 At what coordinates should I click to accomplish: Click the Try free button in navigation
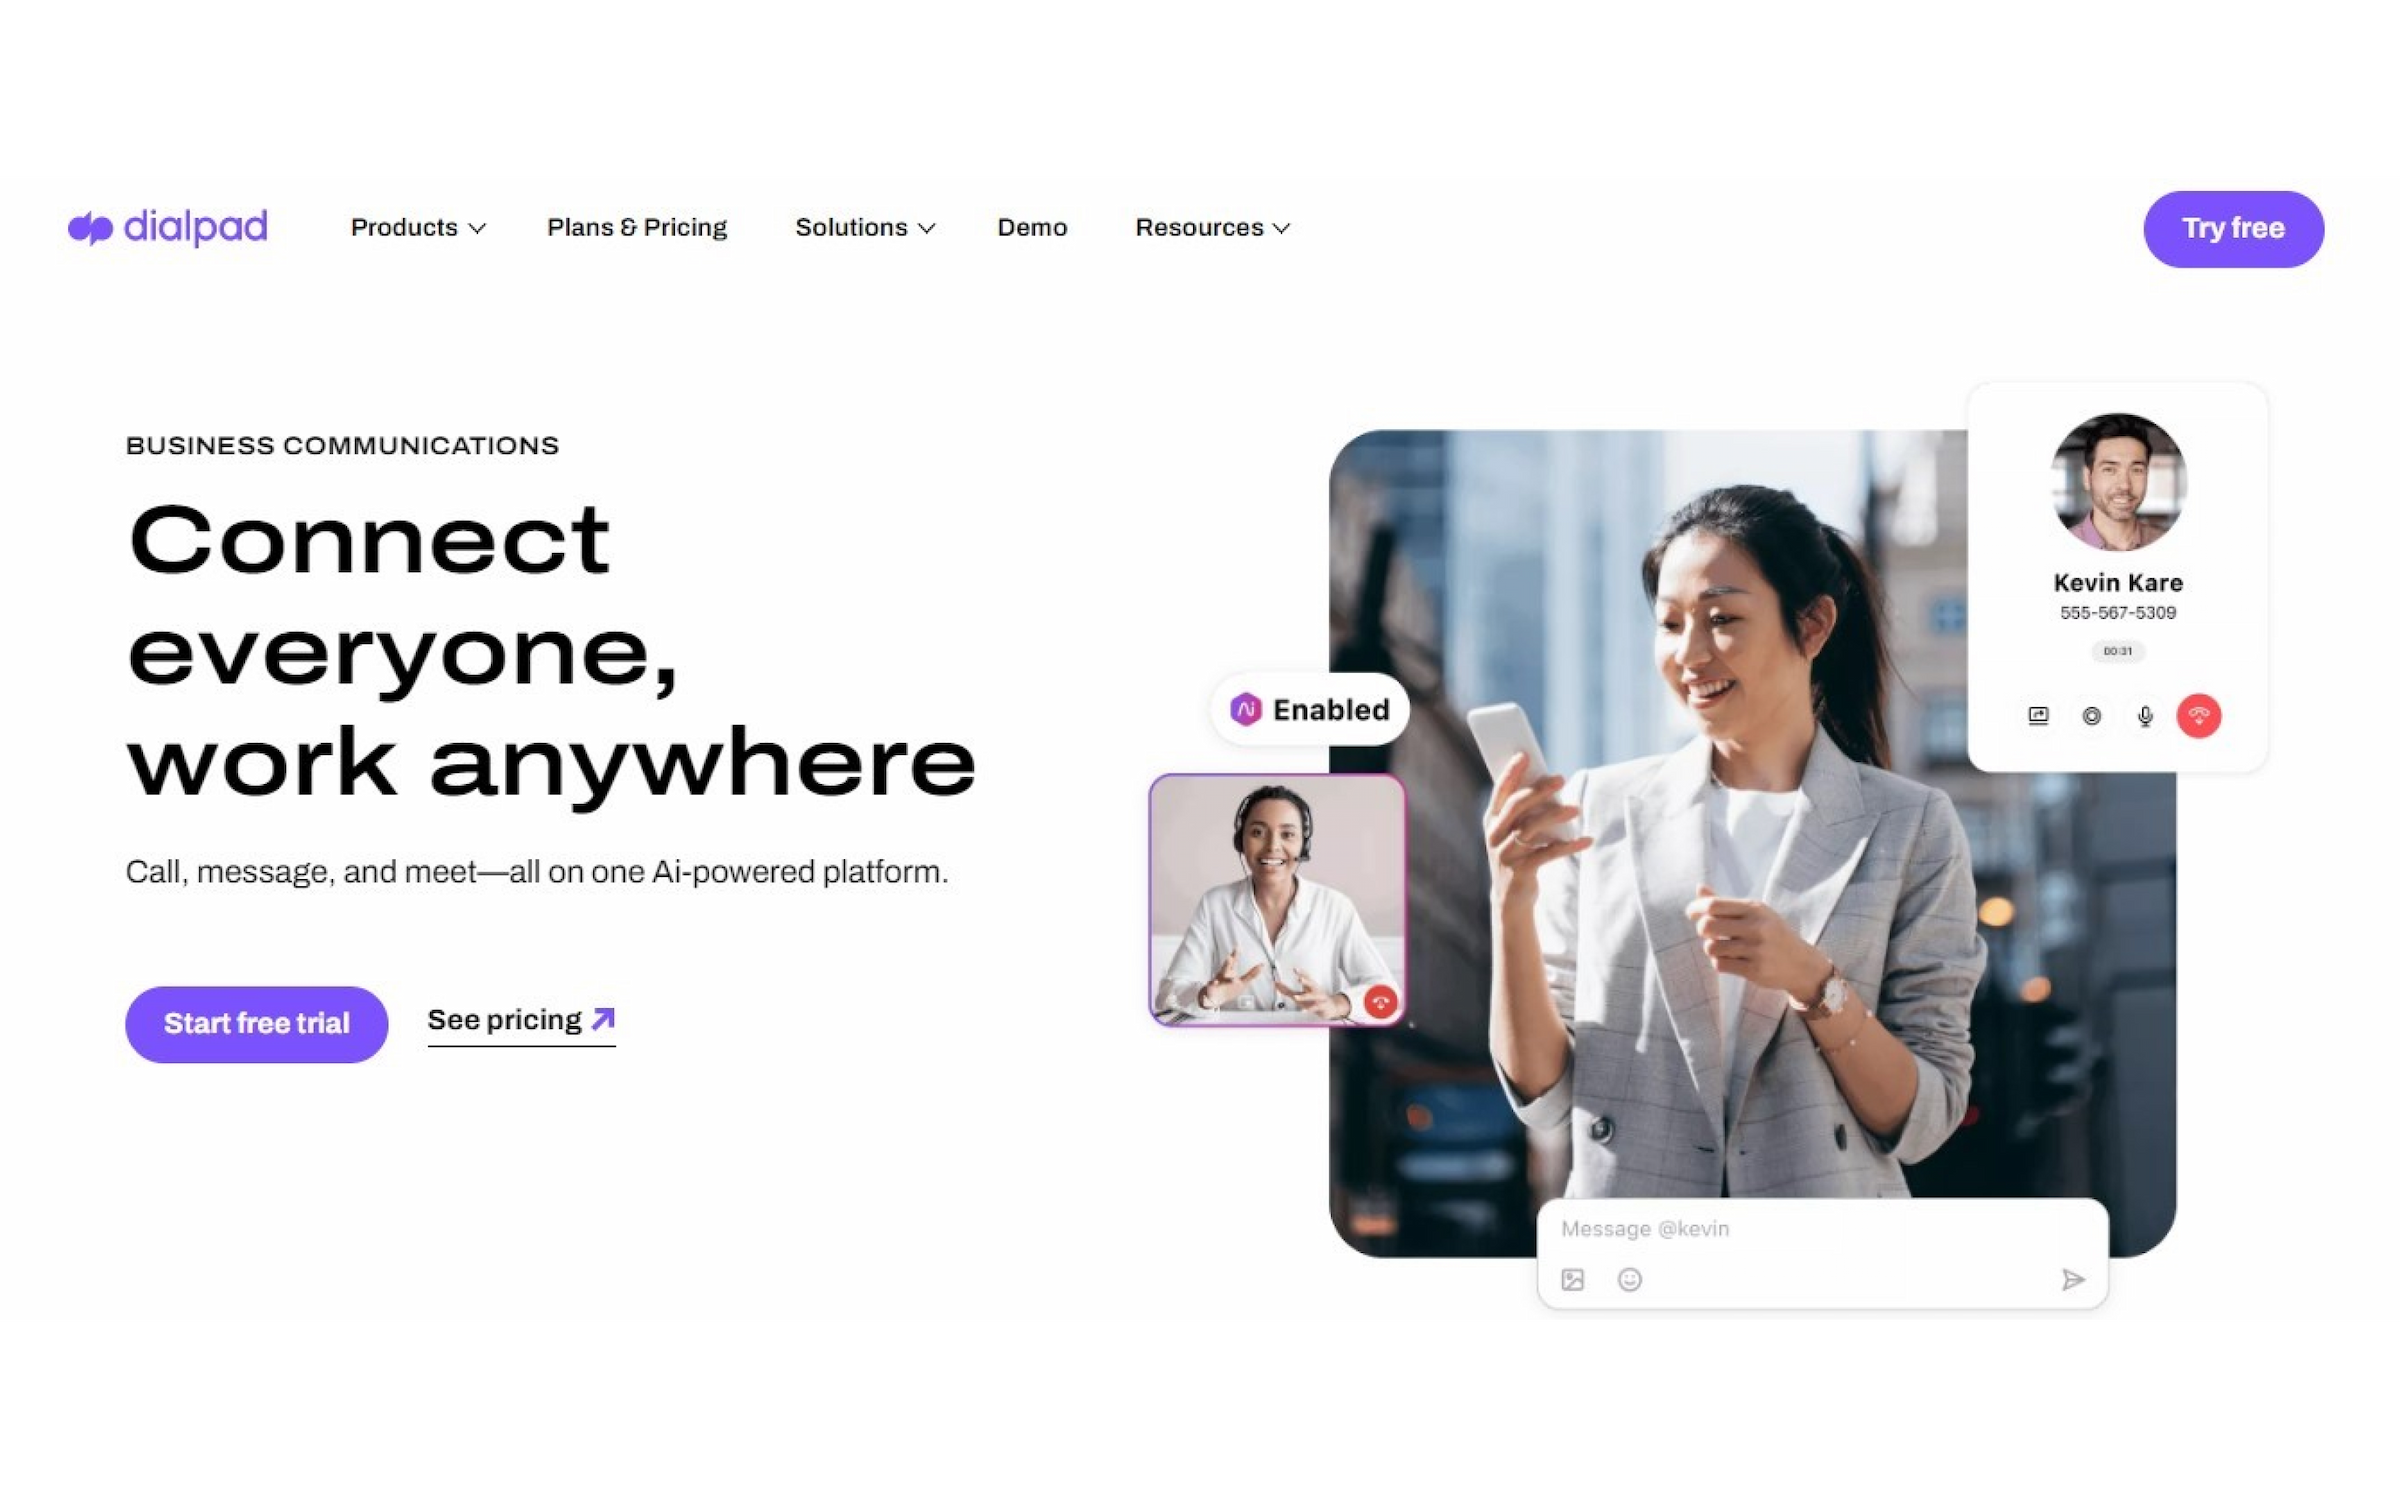pyautogui.click(x=2233, y=226)
